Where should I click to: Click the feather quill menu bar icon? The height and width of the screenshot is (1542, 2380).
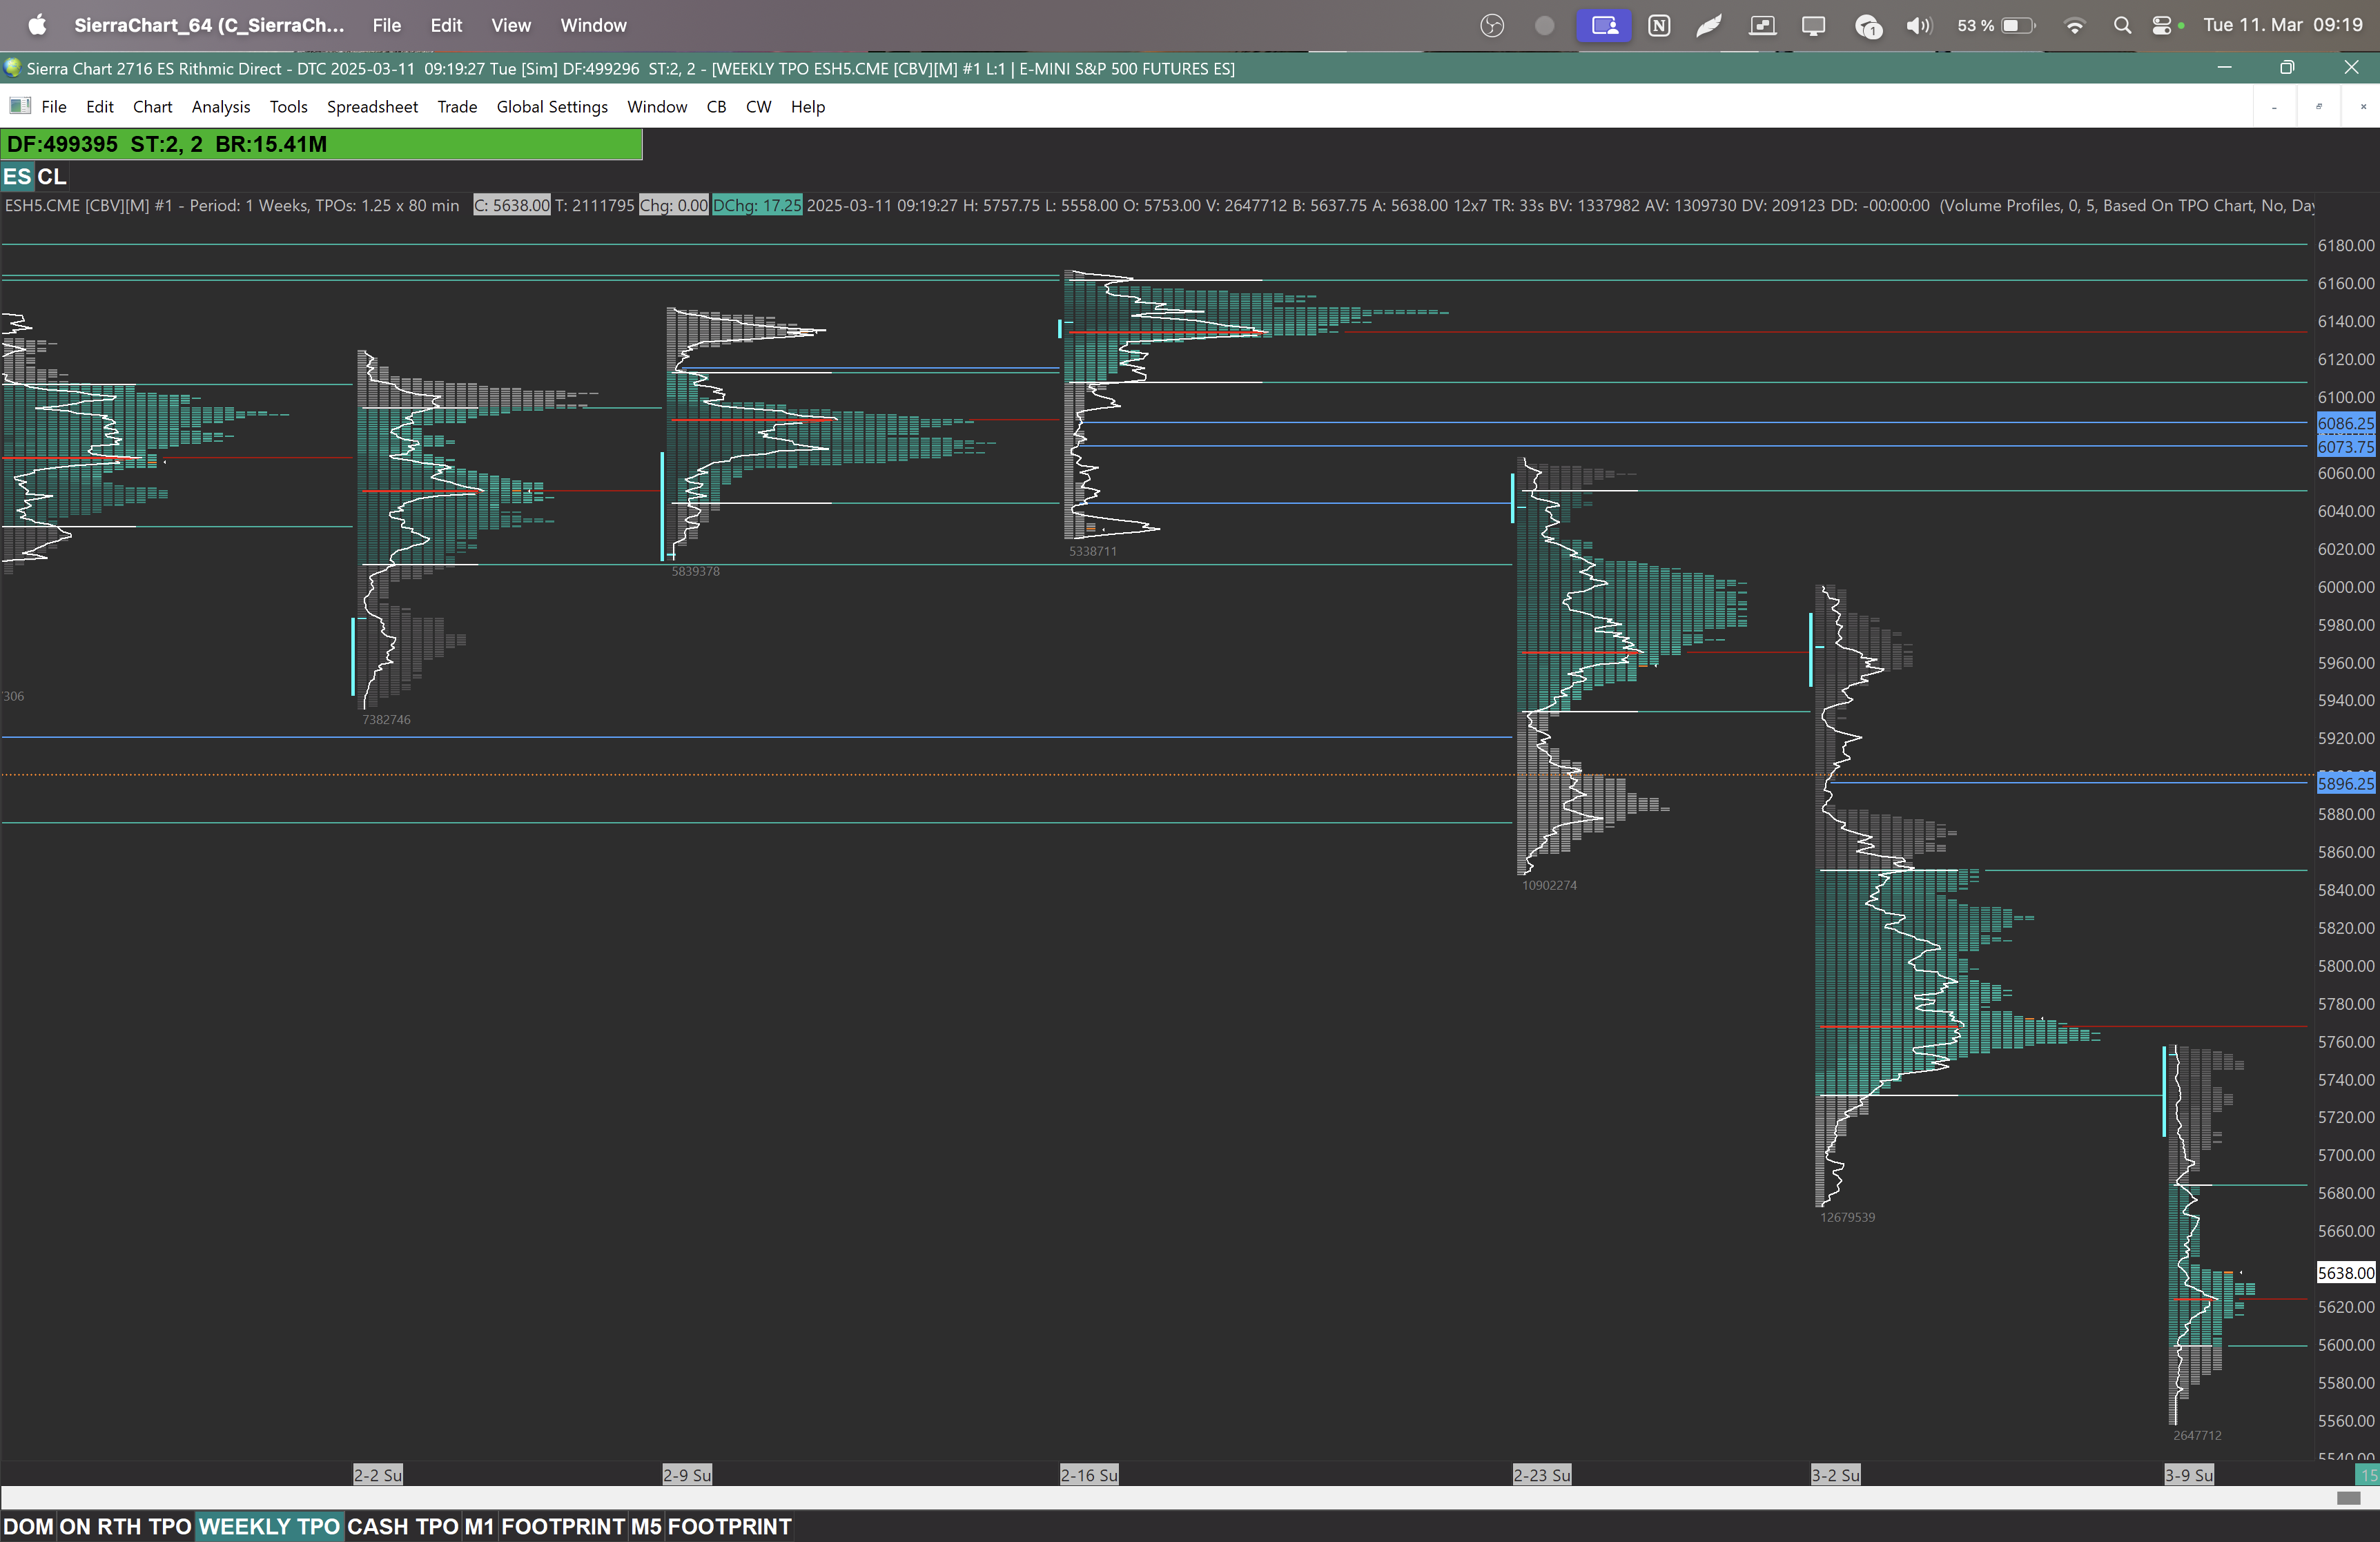[1709, 26]
